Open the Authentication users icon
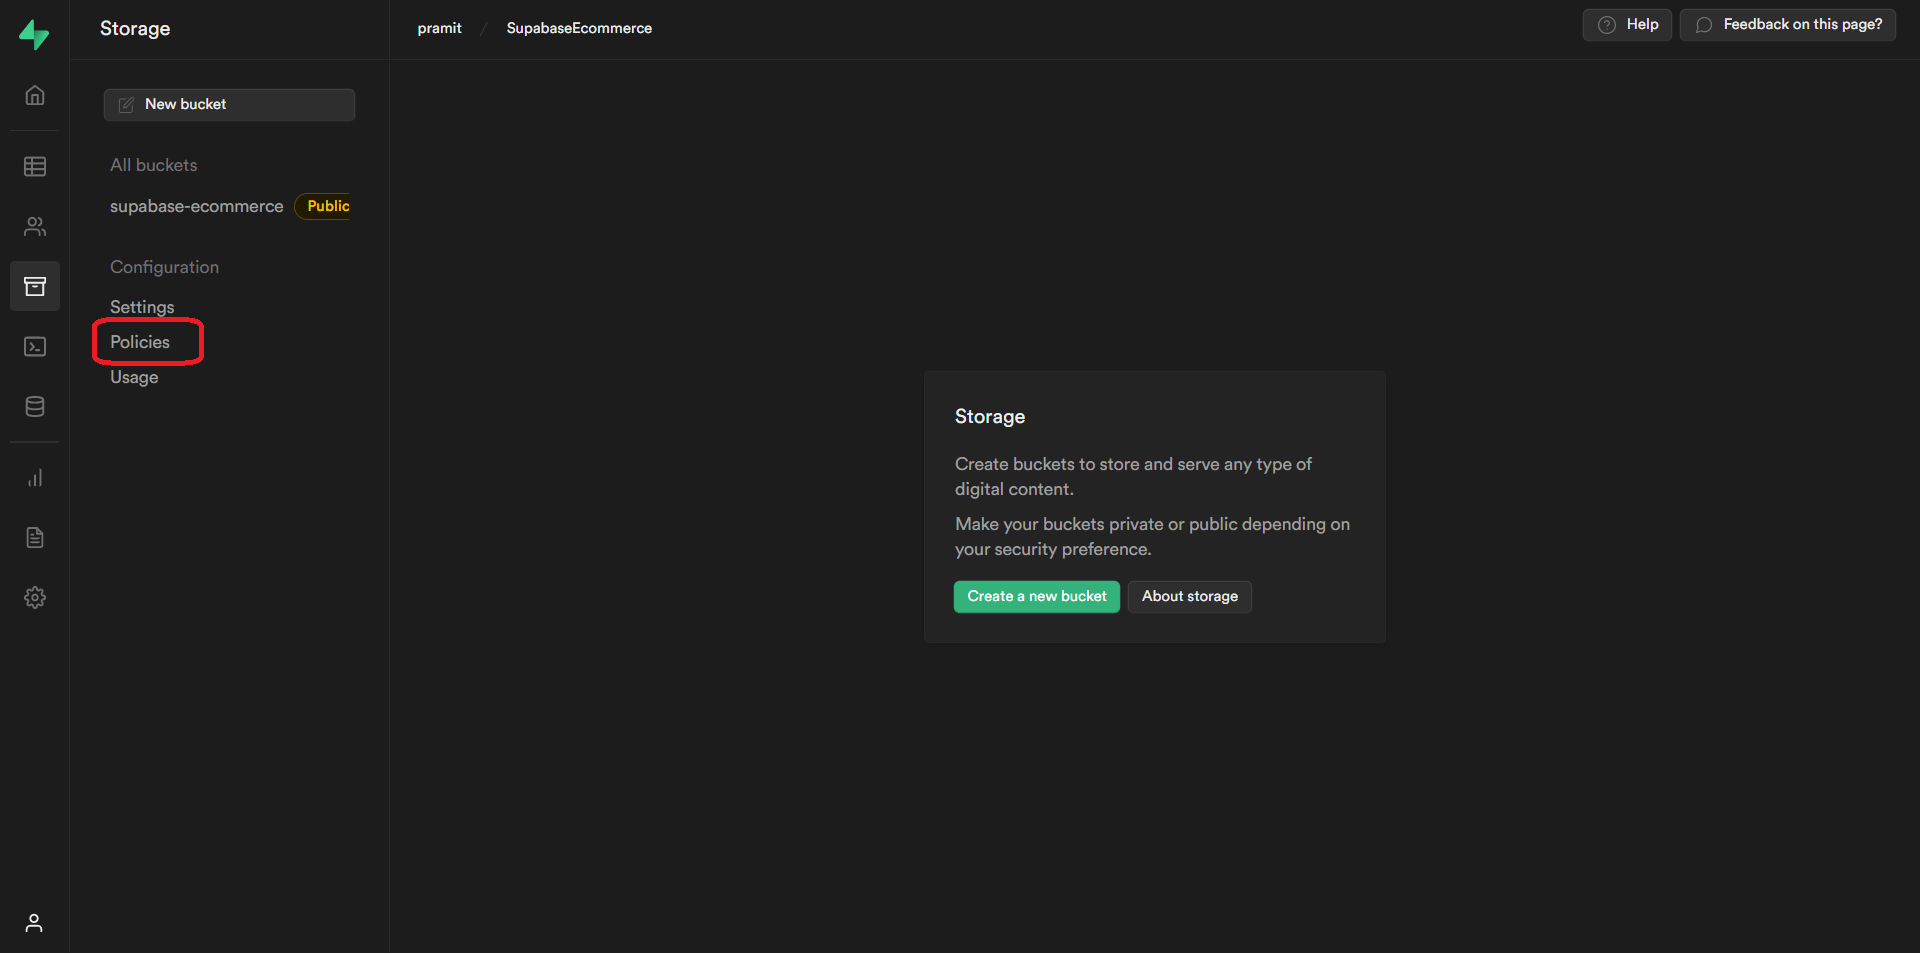Image resolution: width=1920 pixels, height=954 pixels. (35, 227)
